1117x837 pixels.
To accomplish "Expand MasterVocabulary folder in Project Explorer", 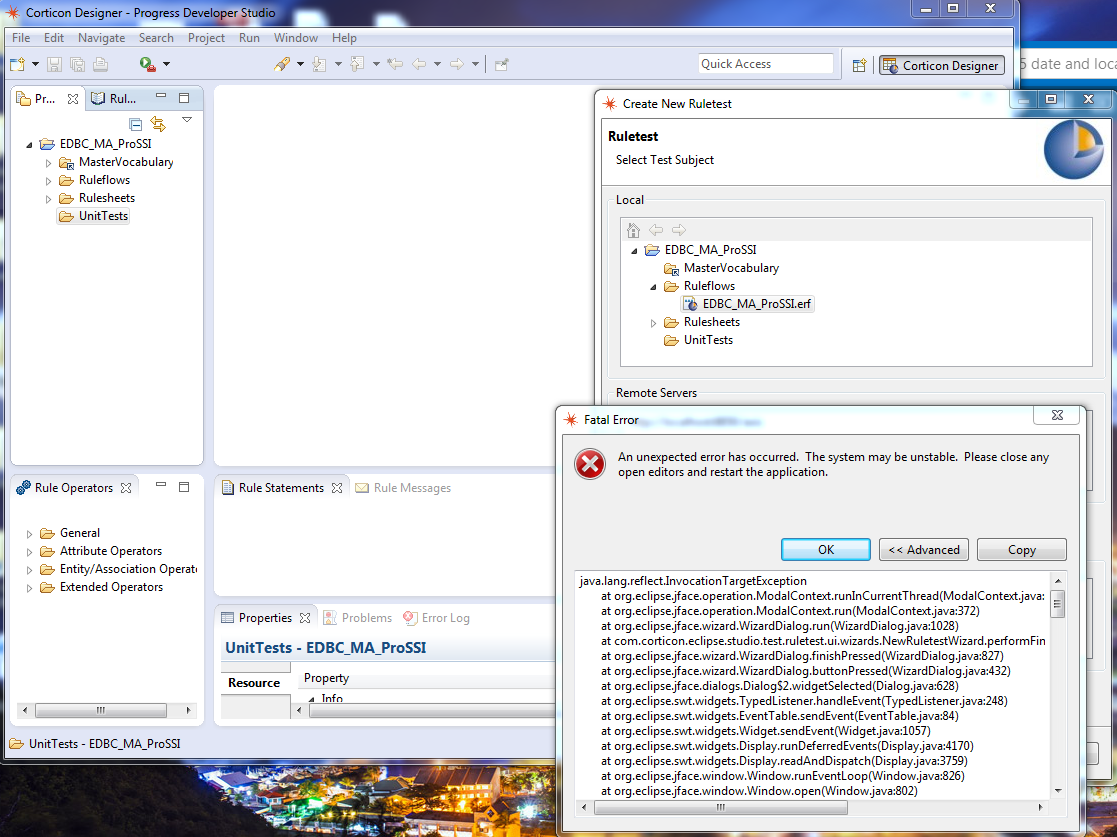I will coord(48,163).
